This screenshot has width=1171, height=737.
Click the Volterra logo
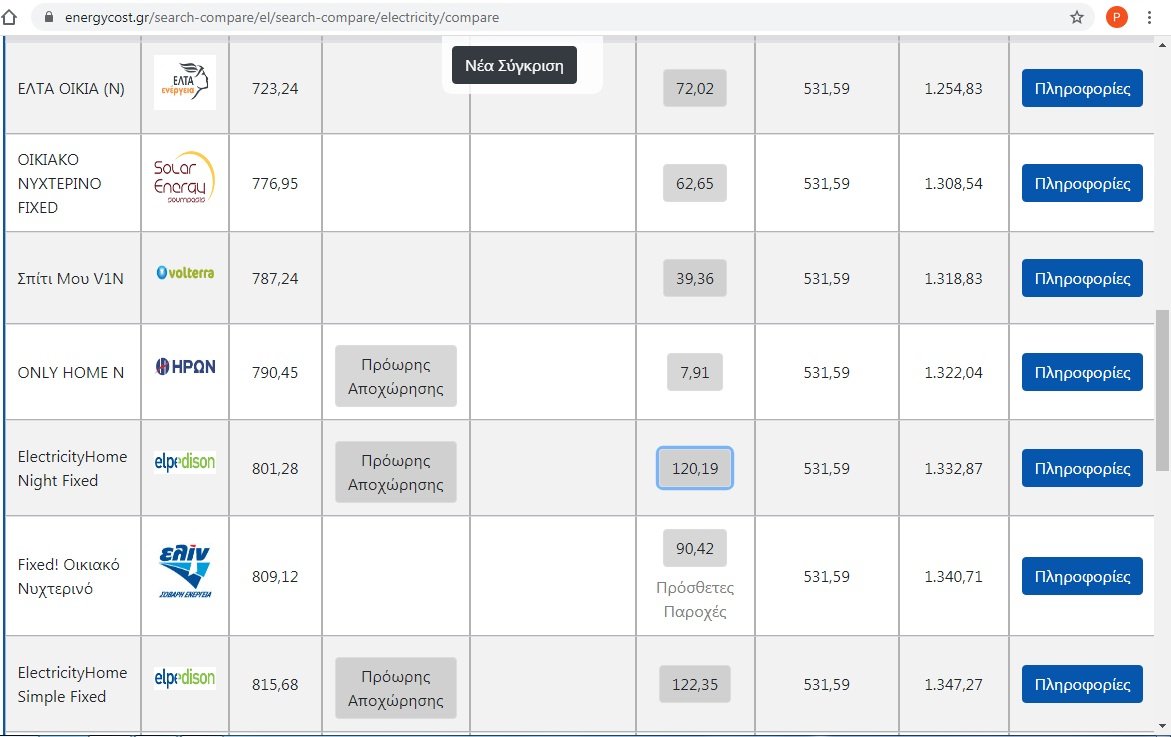(x=185, y=273)
